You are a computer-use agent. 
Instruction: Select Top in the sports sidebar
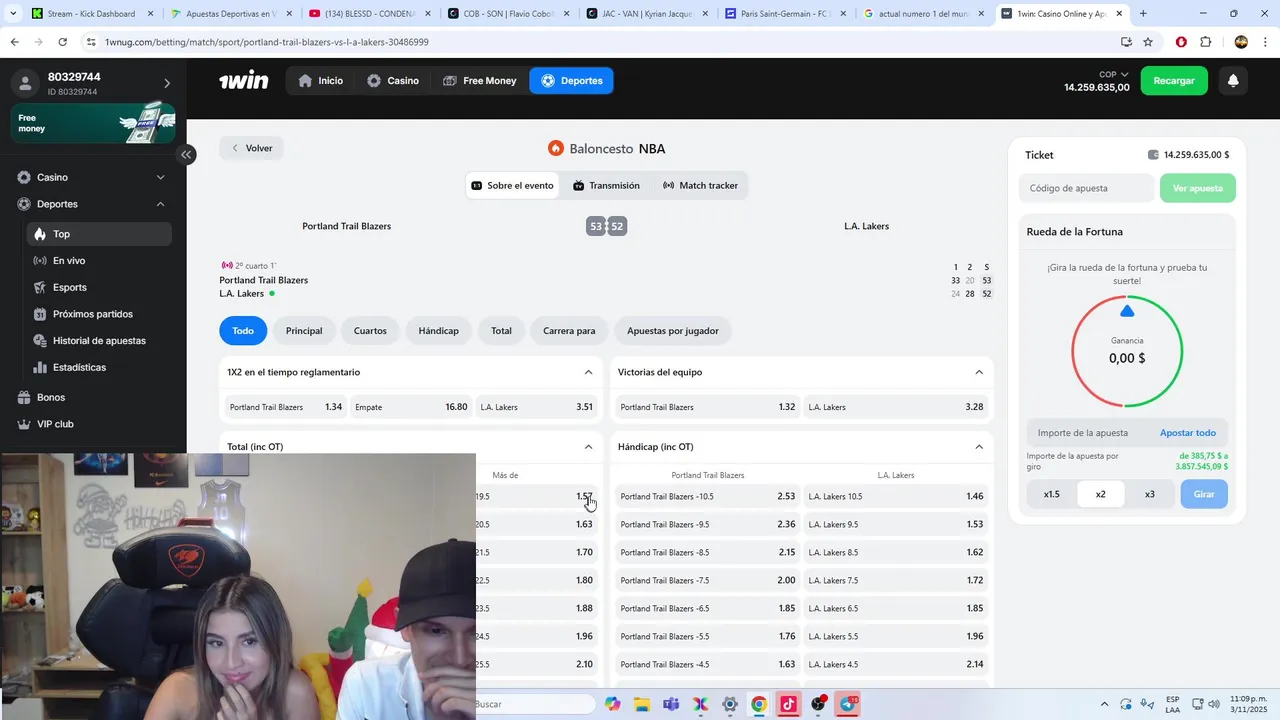[99, 234]
